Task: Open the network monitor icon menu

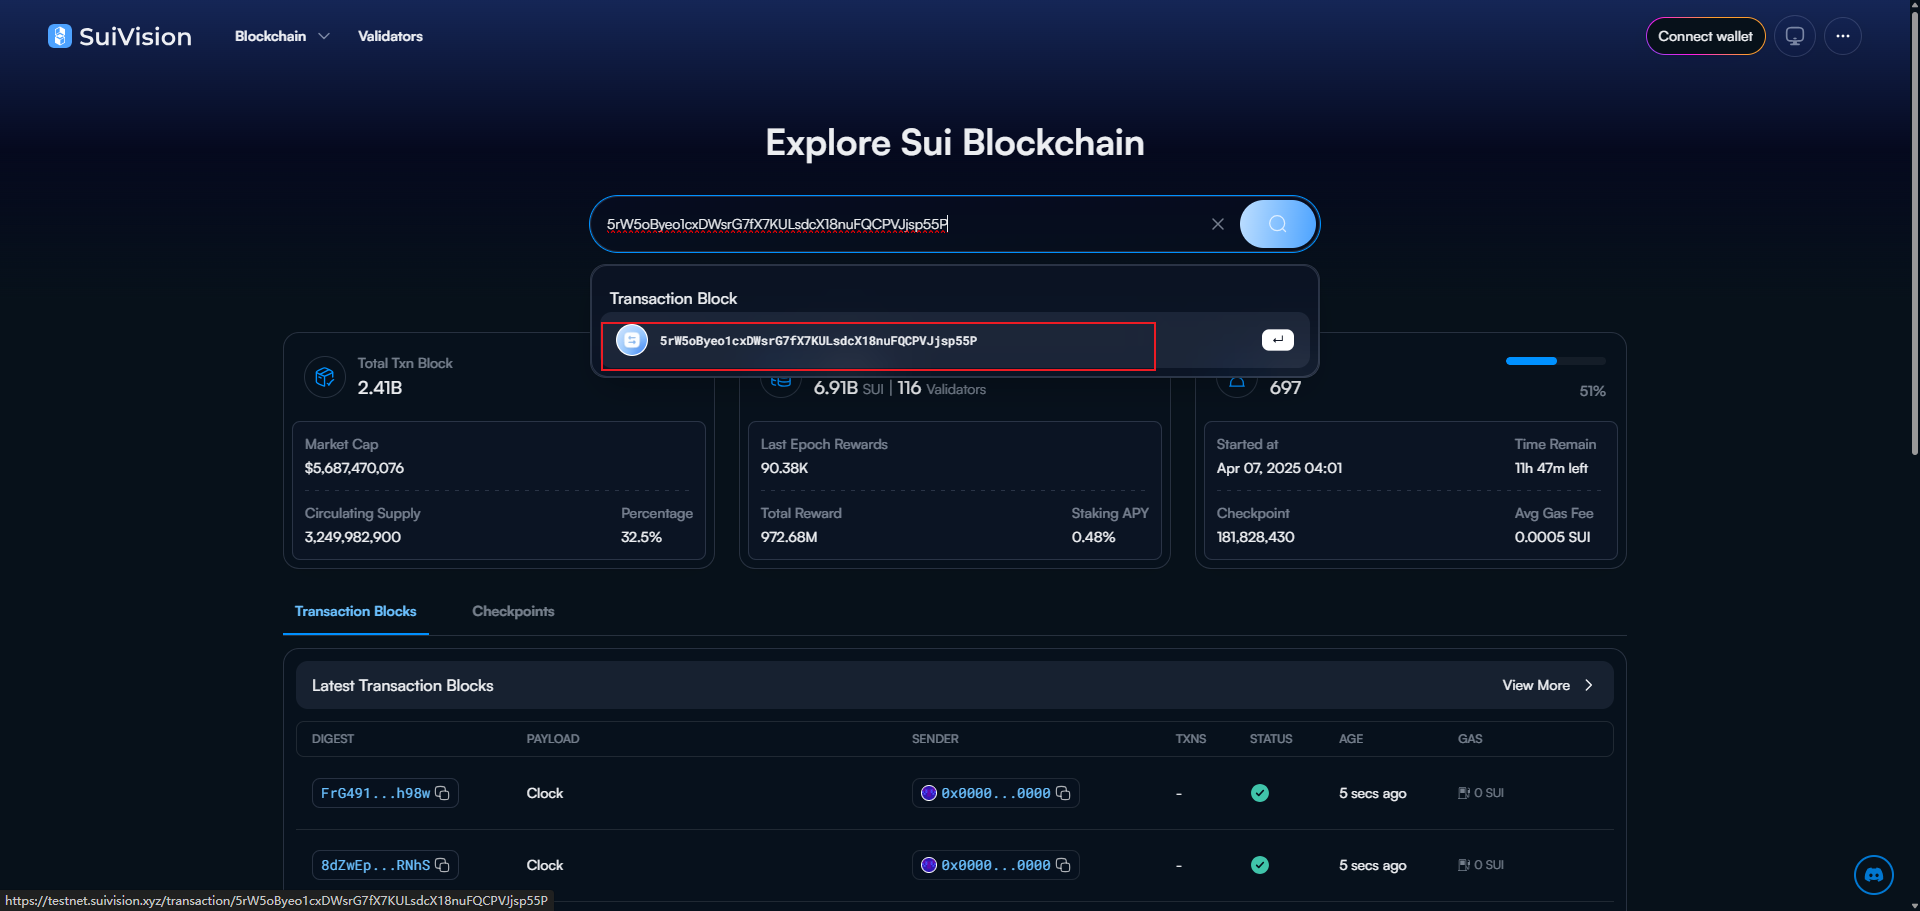Action: 1795,36
